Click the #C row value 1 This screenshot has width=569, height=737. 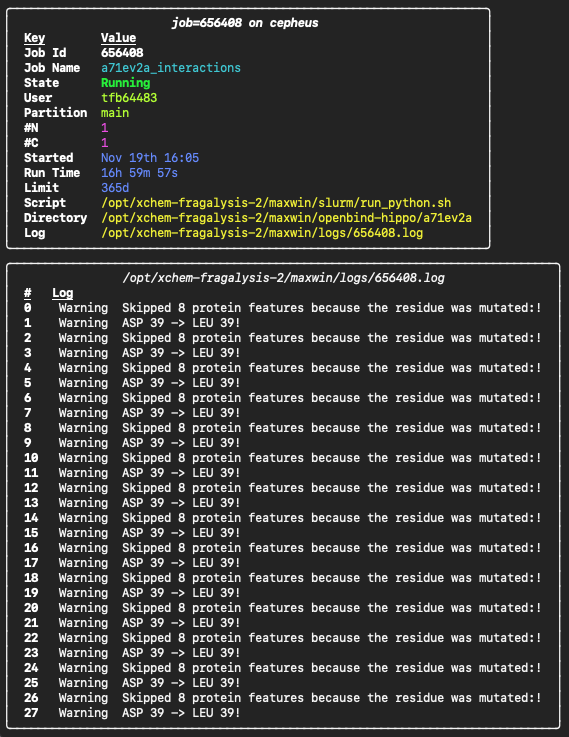[104, 143]
